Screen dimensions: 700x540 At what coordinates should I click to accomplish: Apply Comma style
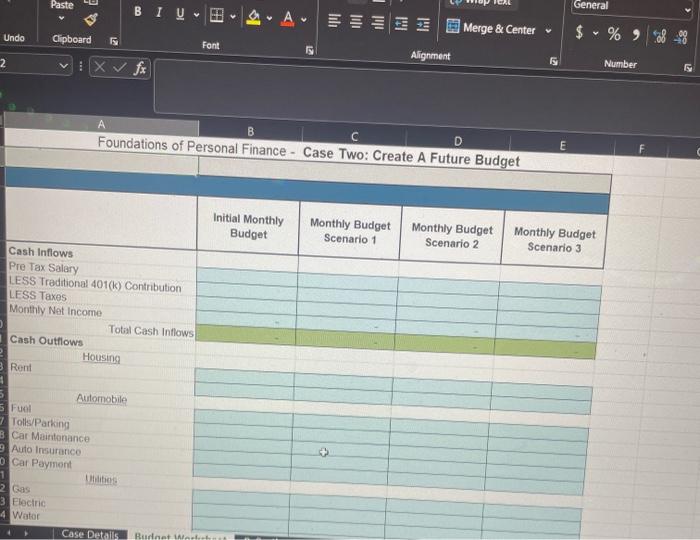tap(636, 34)
